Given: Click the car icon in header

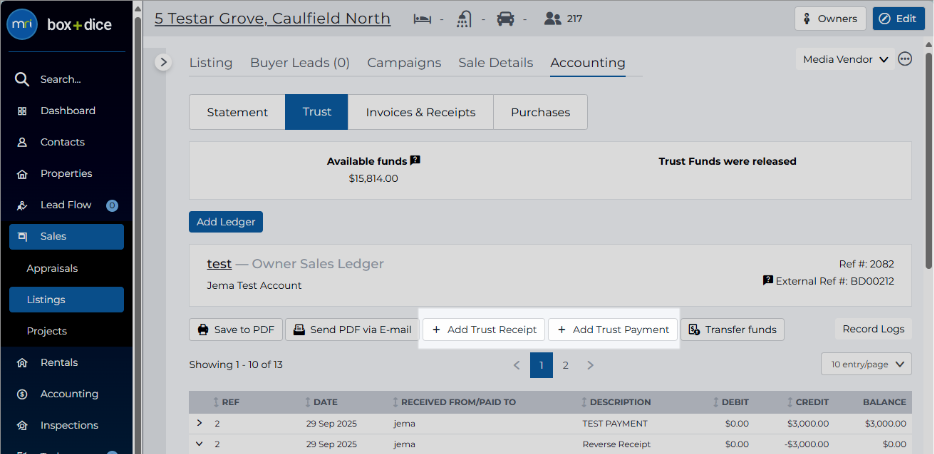Looking at the screenshot, I should 506,19.
